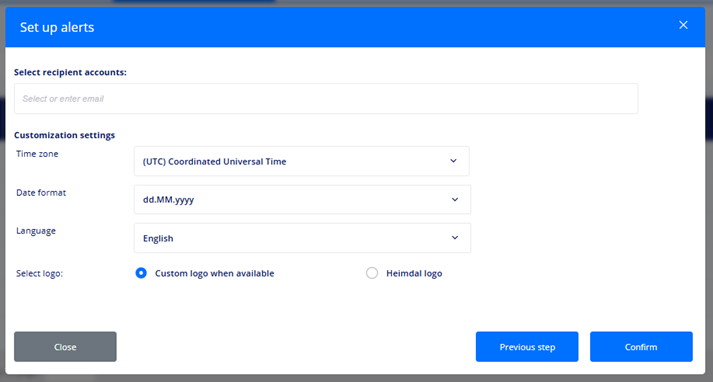Select Custom logo when available option
The width and height of the screenshot is (713, 382).
pos(141,273)
